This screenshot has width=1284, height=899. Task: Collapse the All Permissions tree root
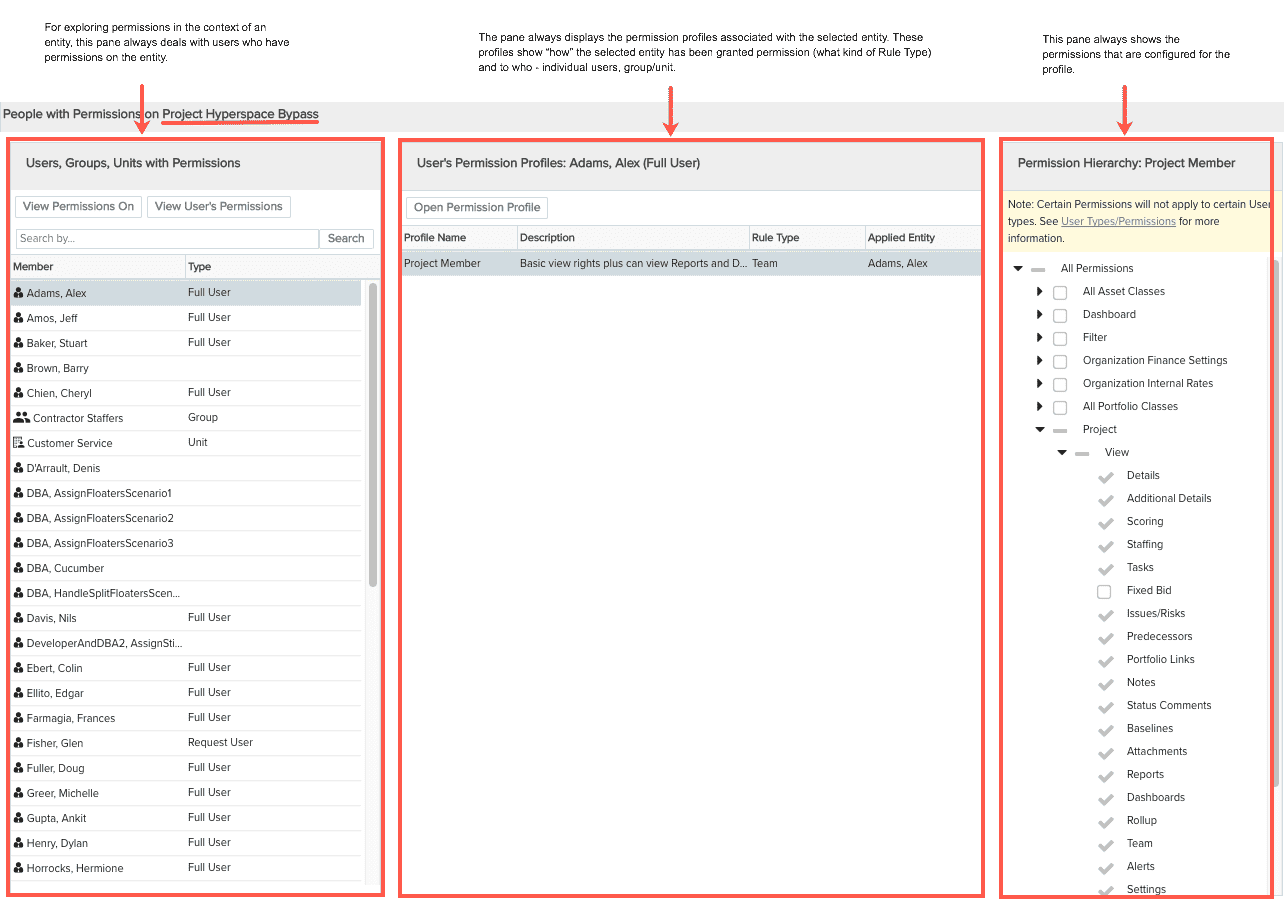pos(1017,268)
